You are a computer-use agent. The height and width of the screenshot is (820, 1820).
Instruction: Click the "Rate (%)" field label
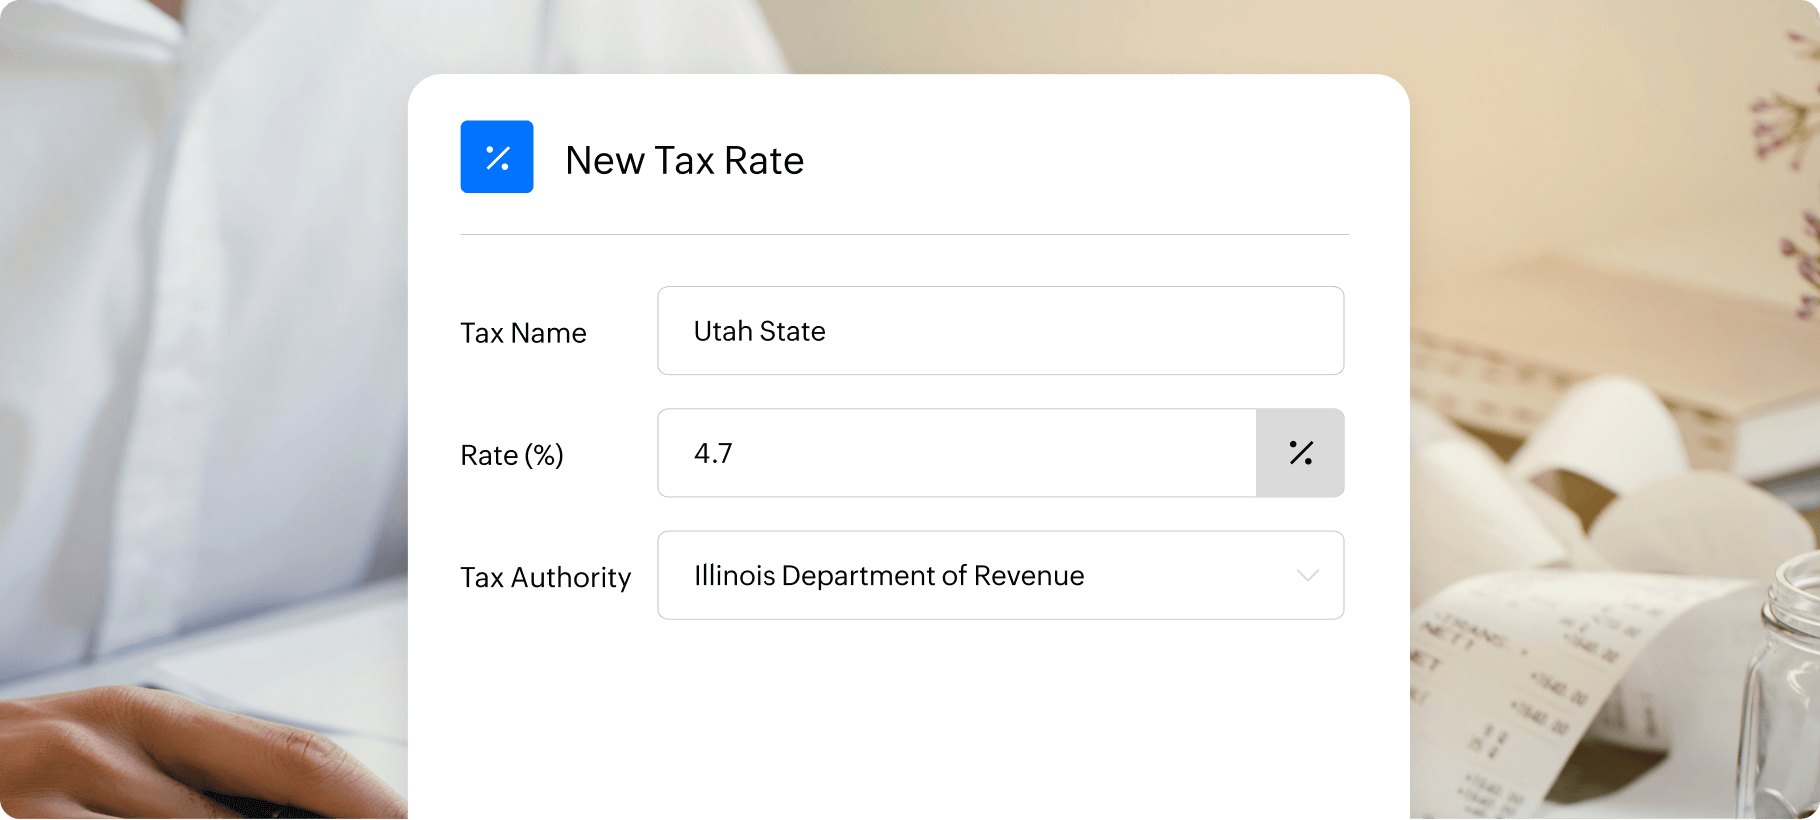[x=511, y=455]
